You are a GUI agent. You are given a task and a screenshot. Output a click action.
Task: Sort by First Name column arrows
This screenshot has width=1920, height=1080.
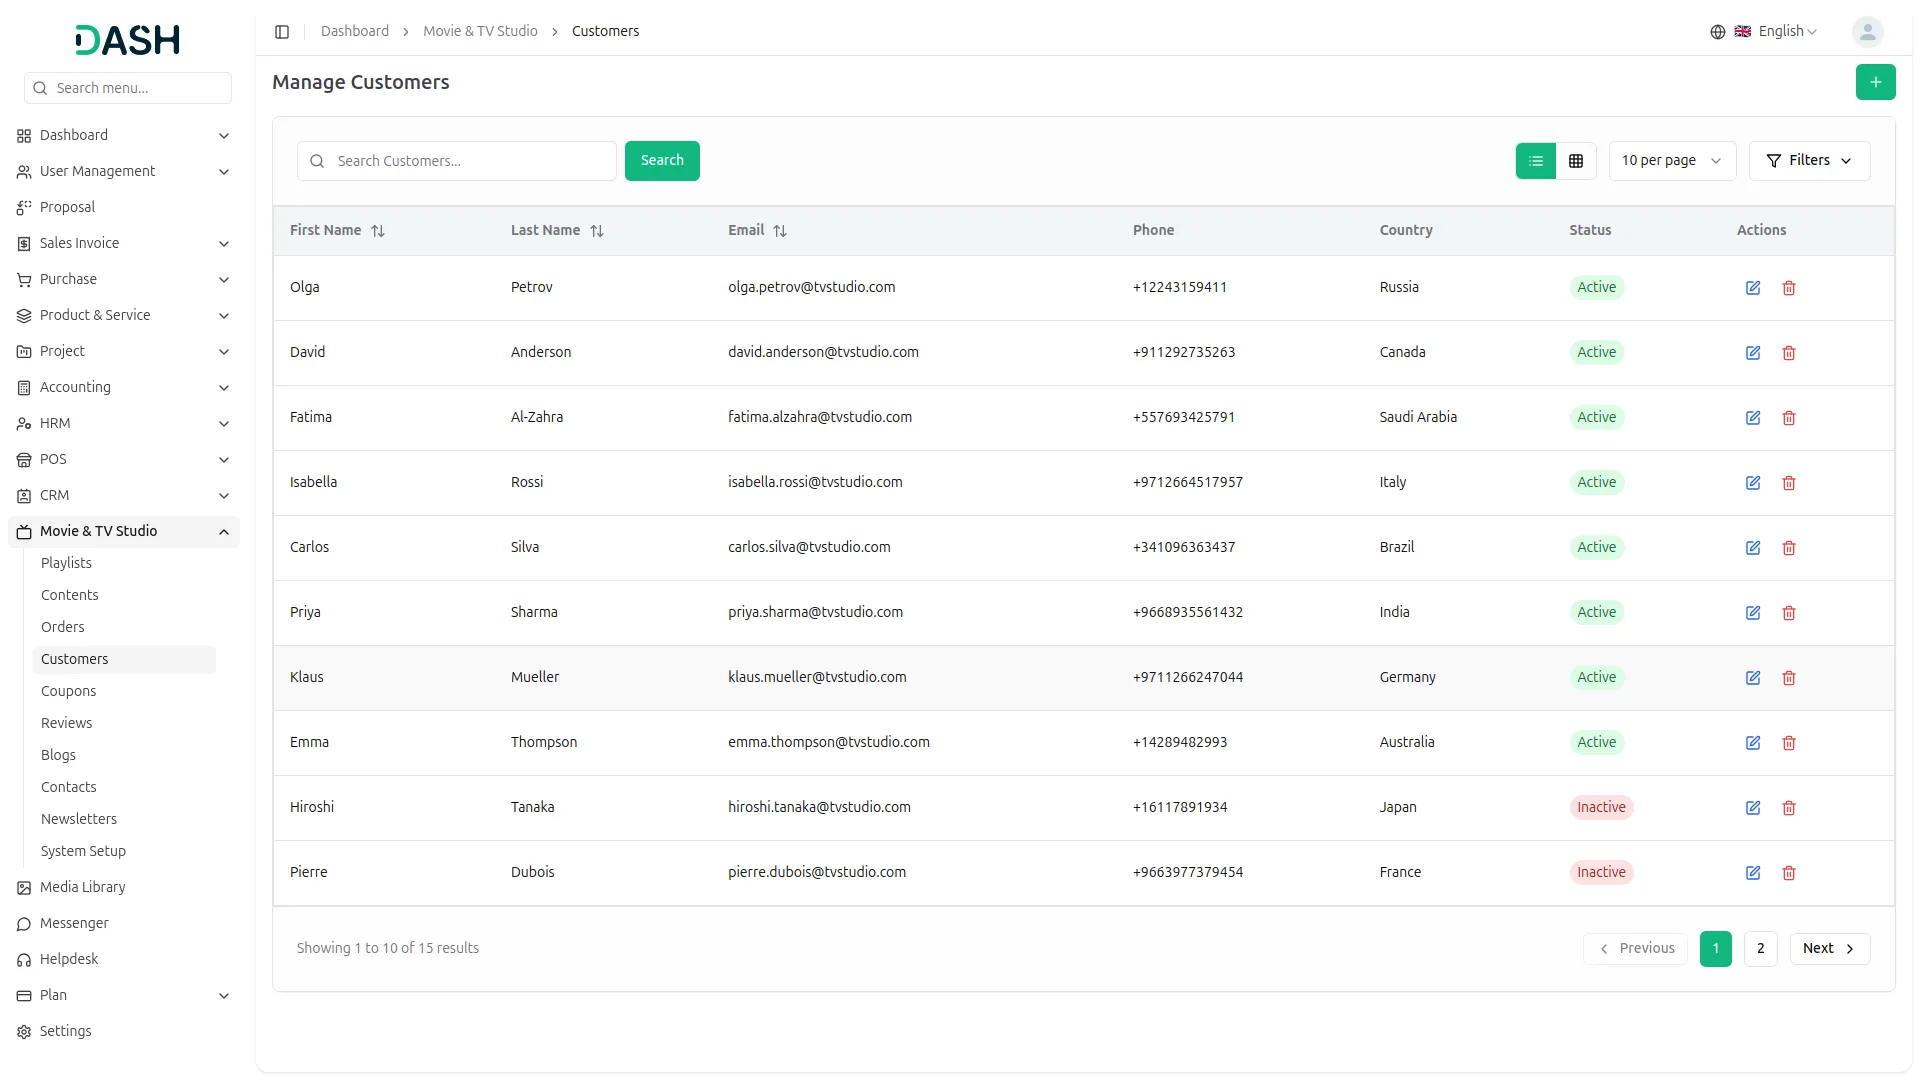[x=378, y=231]
